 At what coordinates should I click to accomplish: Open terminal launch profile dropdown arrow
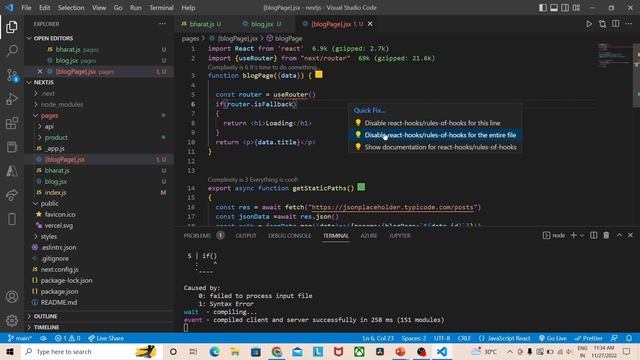[x=582, y=236]
